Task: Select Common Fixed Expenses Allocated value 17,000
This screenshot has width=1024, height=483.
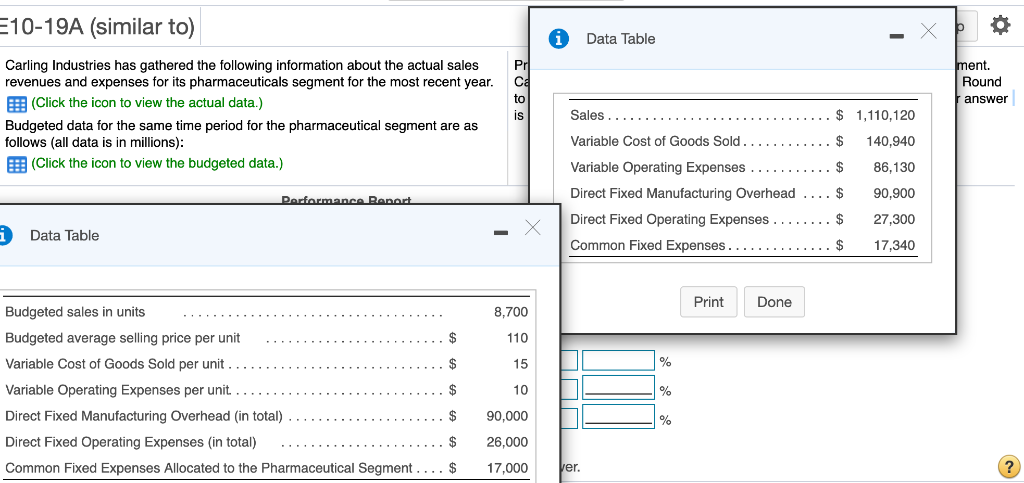Action: coord(507,469)
